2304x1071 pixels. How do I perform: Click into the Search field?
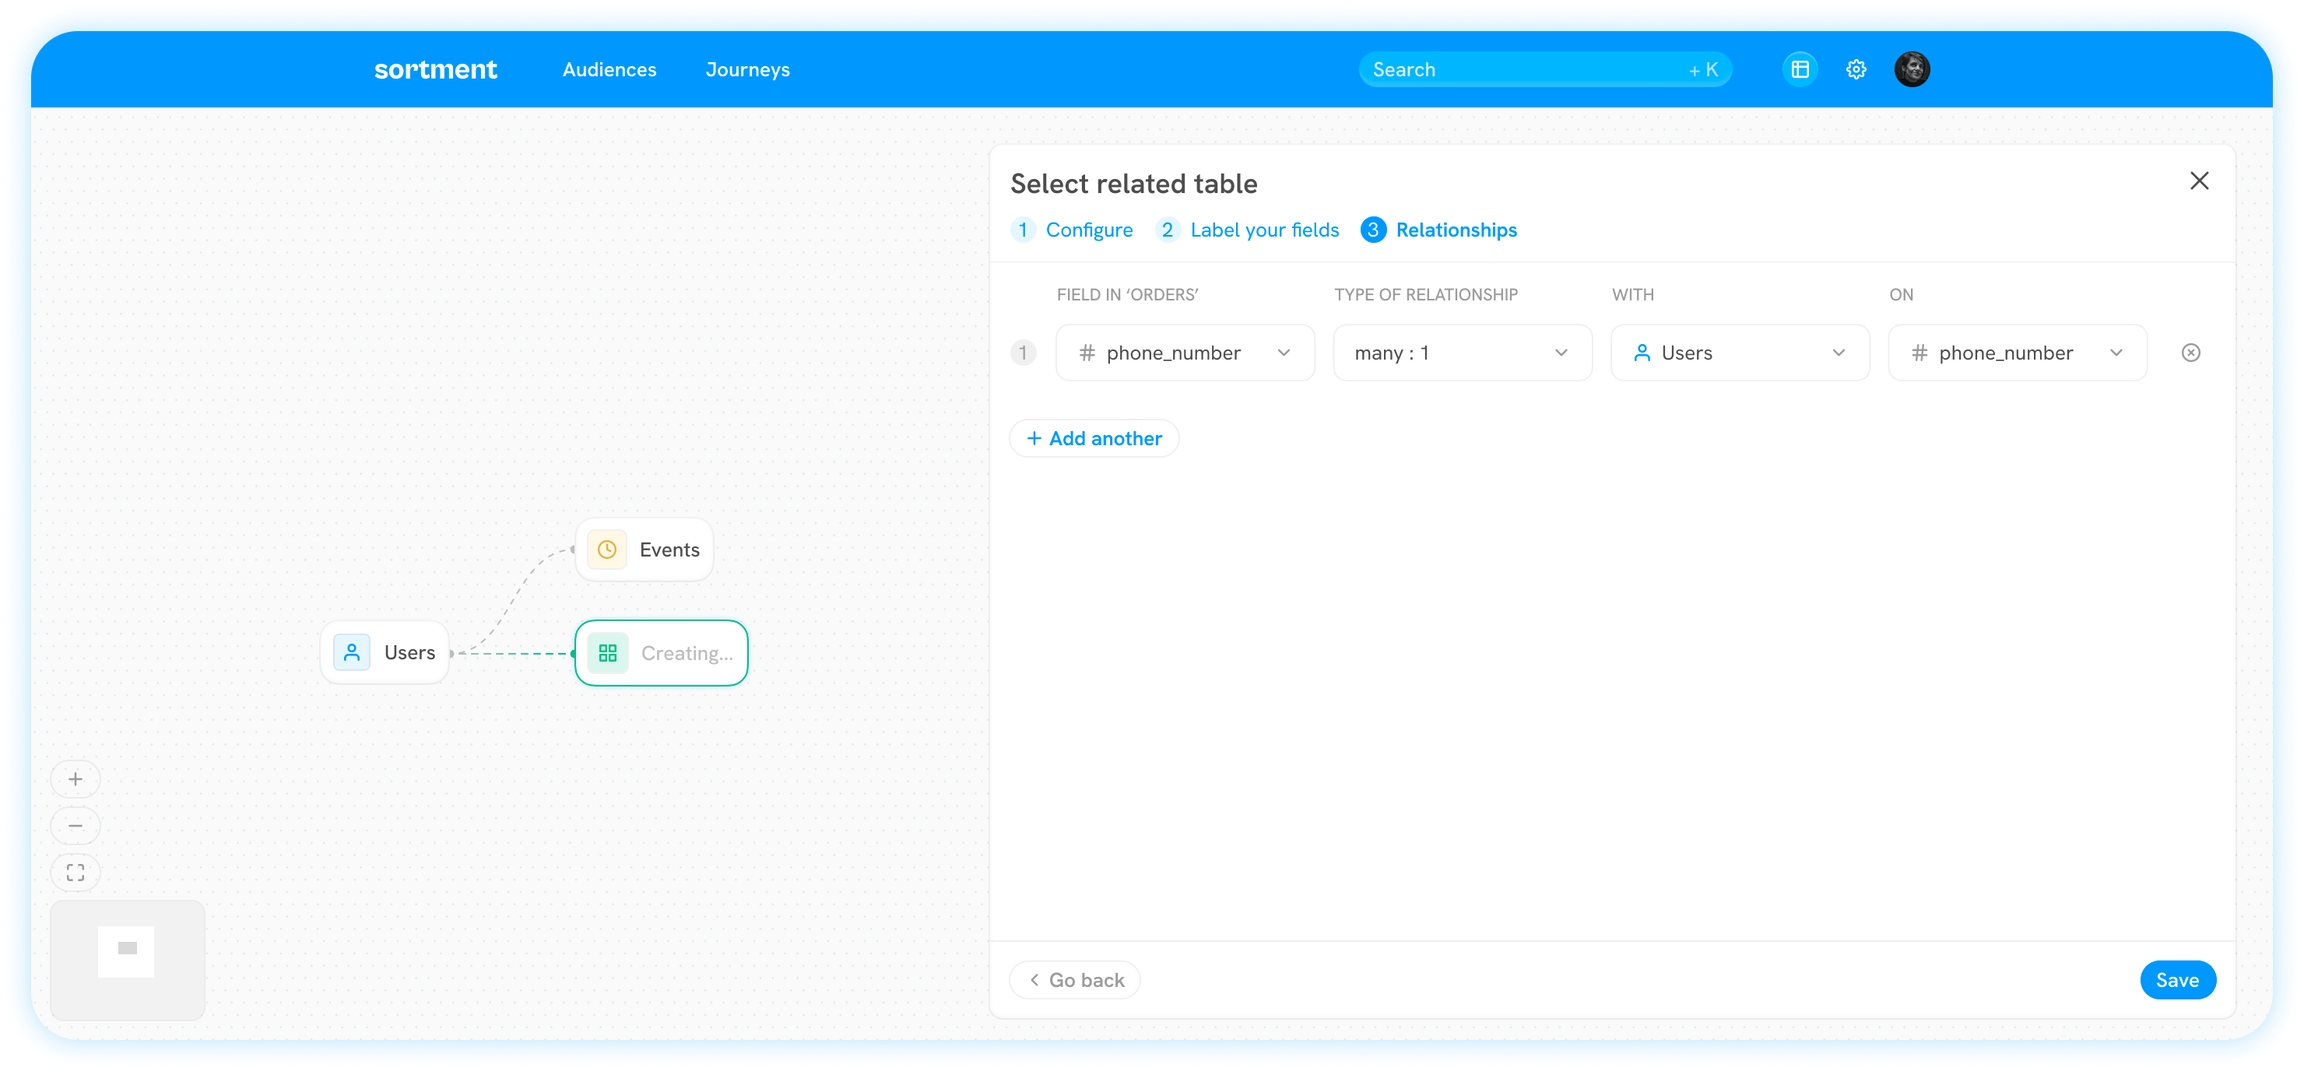(1520, 70)
